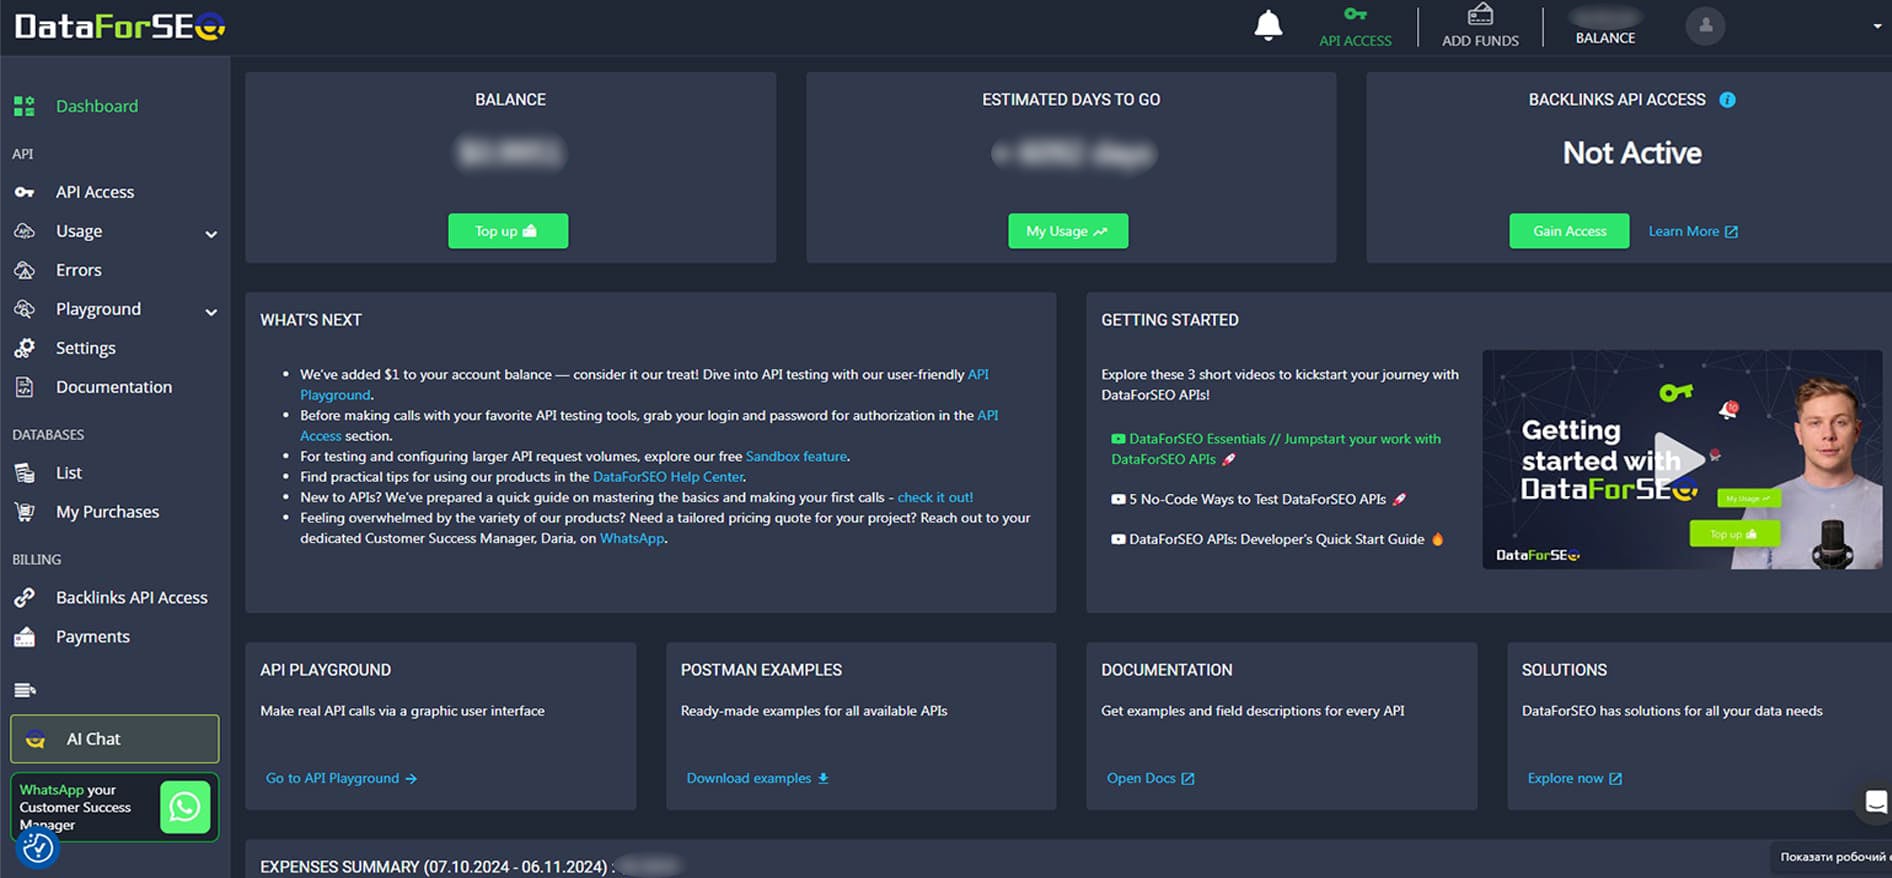The width and height of the screenshot is (1892, 878).
Task: Click the Top up button
Action: (x=508, y=231)
